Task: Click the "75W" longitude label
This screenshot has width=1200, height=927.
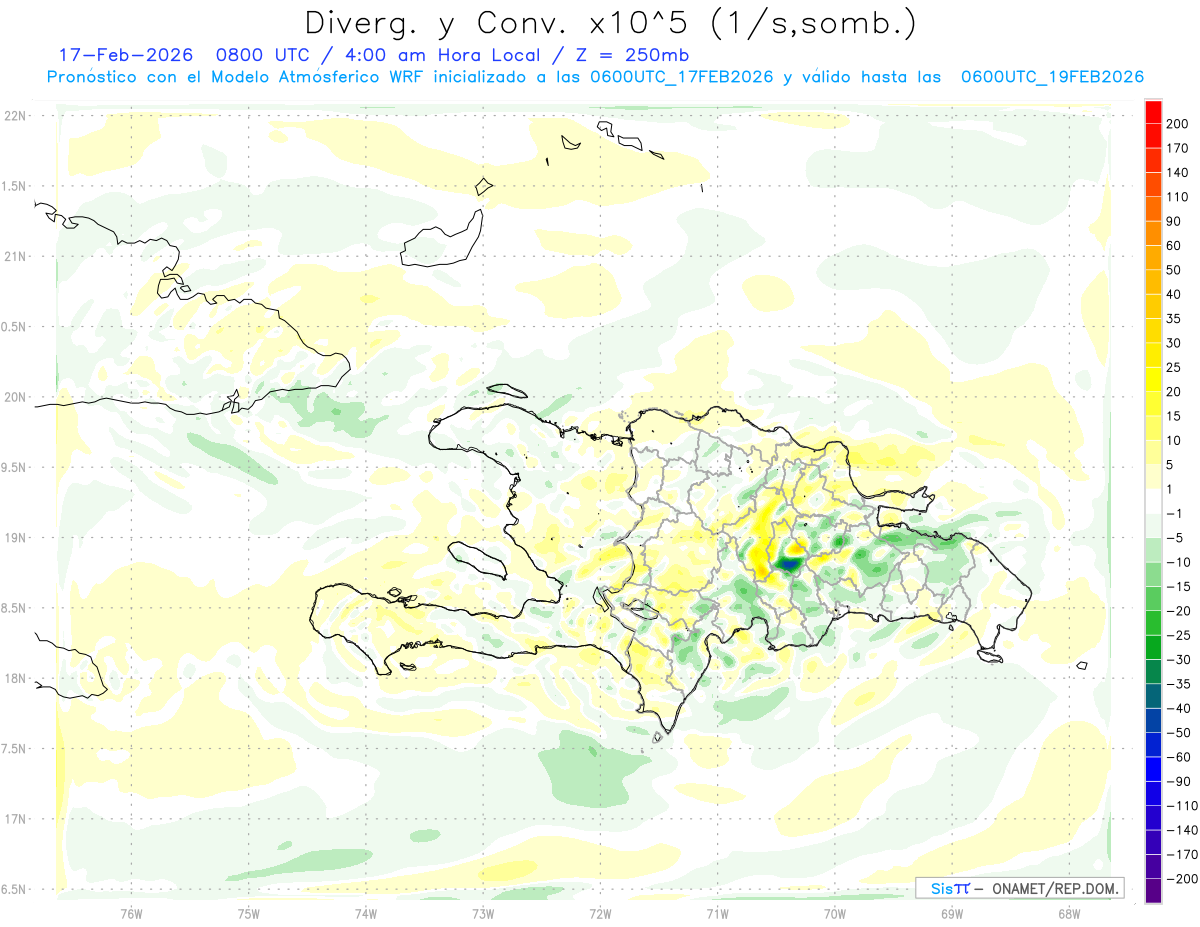Action: 248,912
